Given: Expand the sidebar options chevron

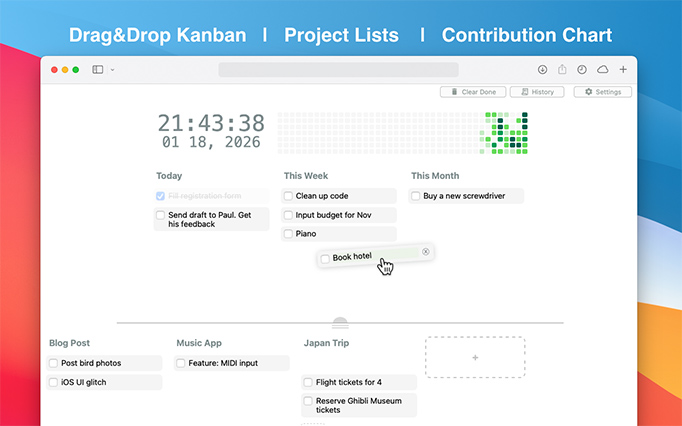Looking at the screenshot, I should coord(112,70).
